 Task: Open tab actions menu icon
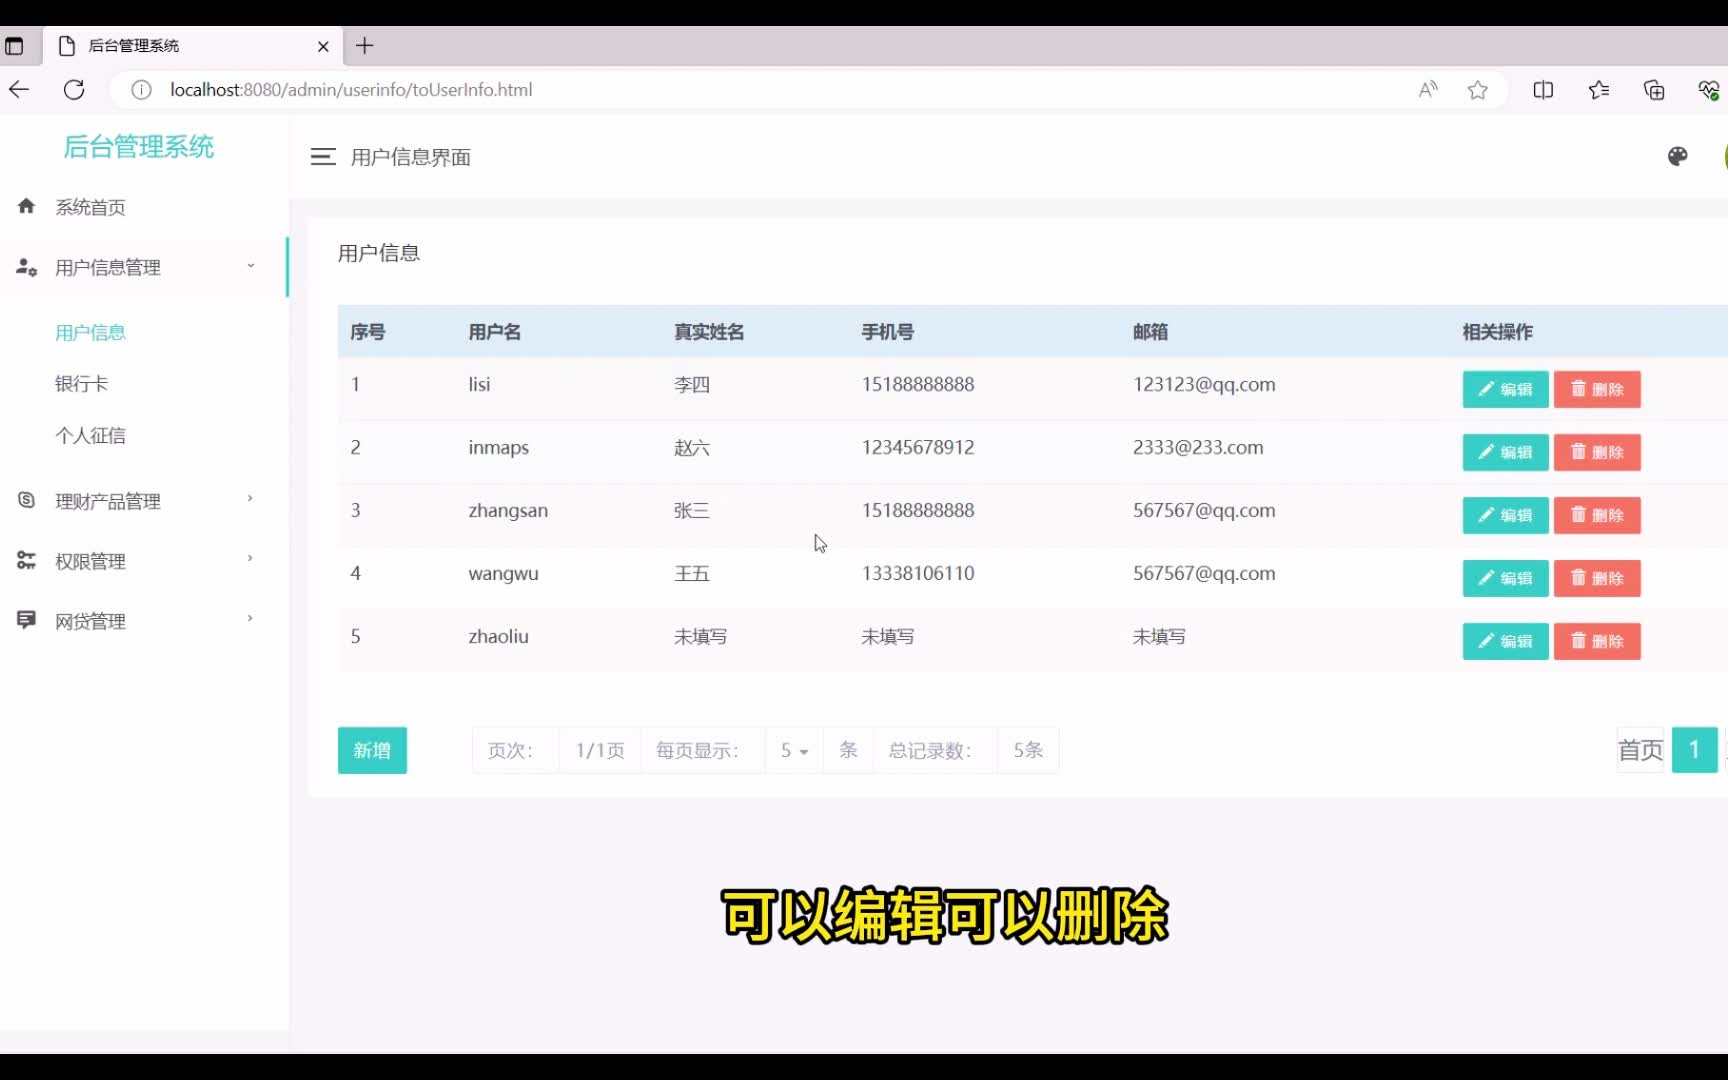14,46
